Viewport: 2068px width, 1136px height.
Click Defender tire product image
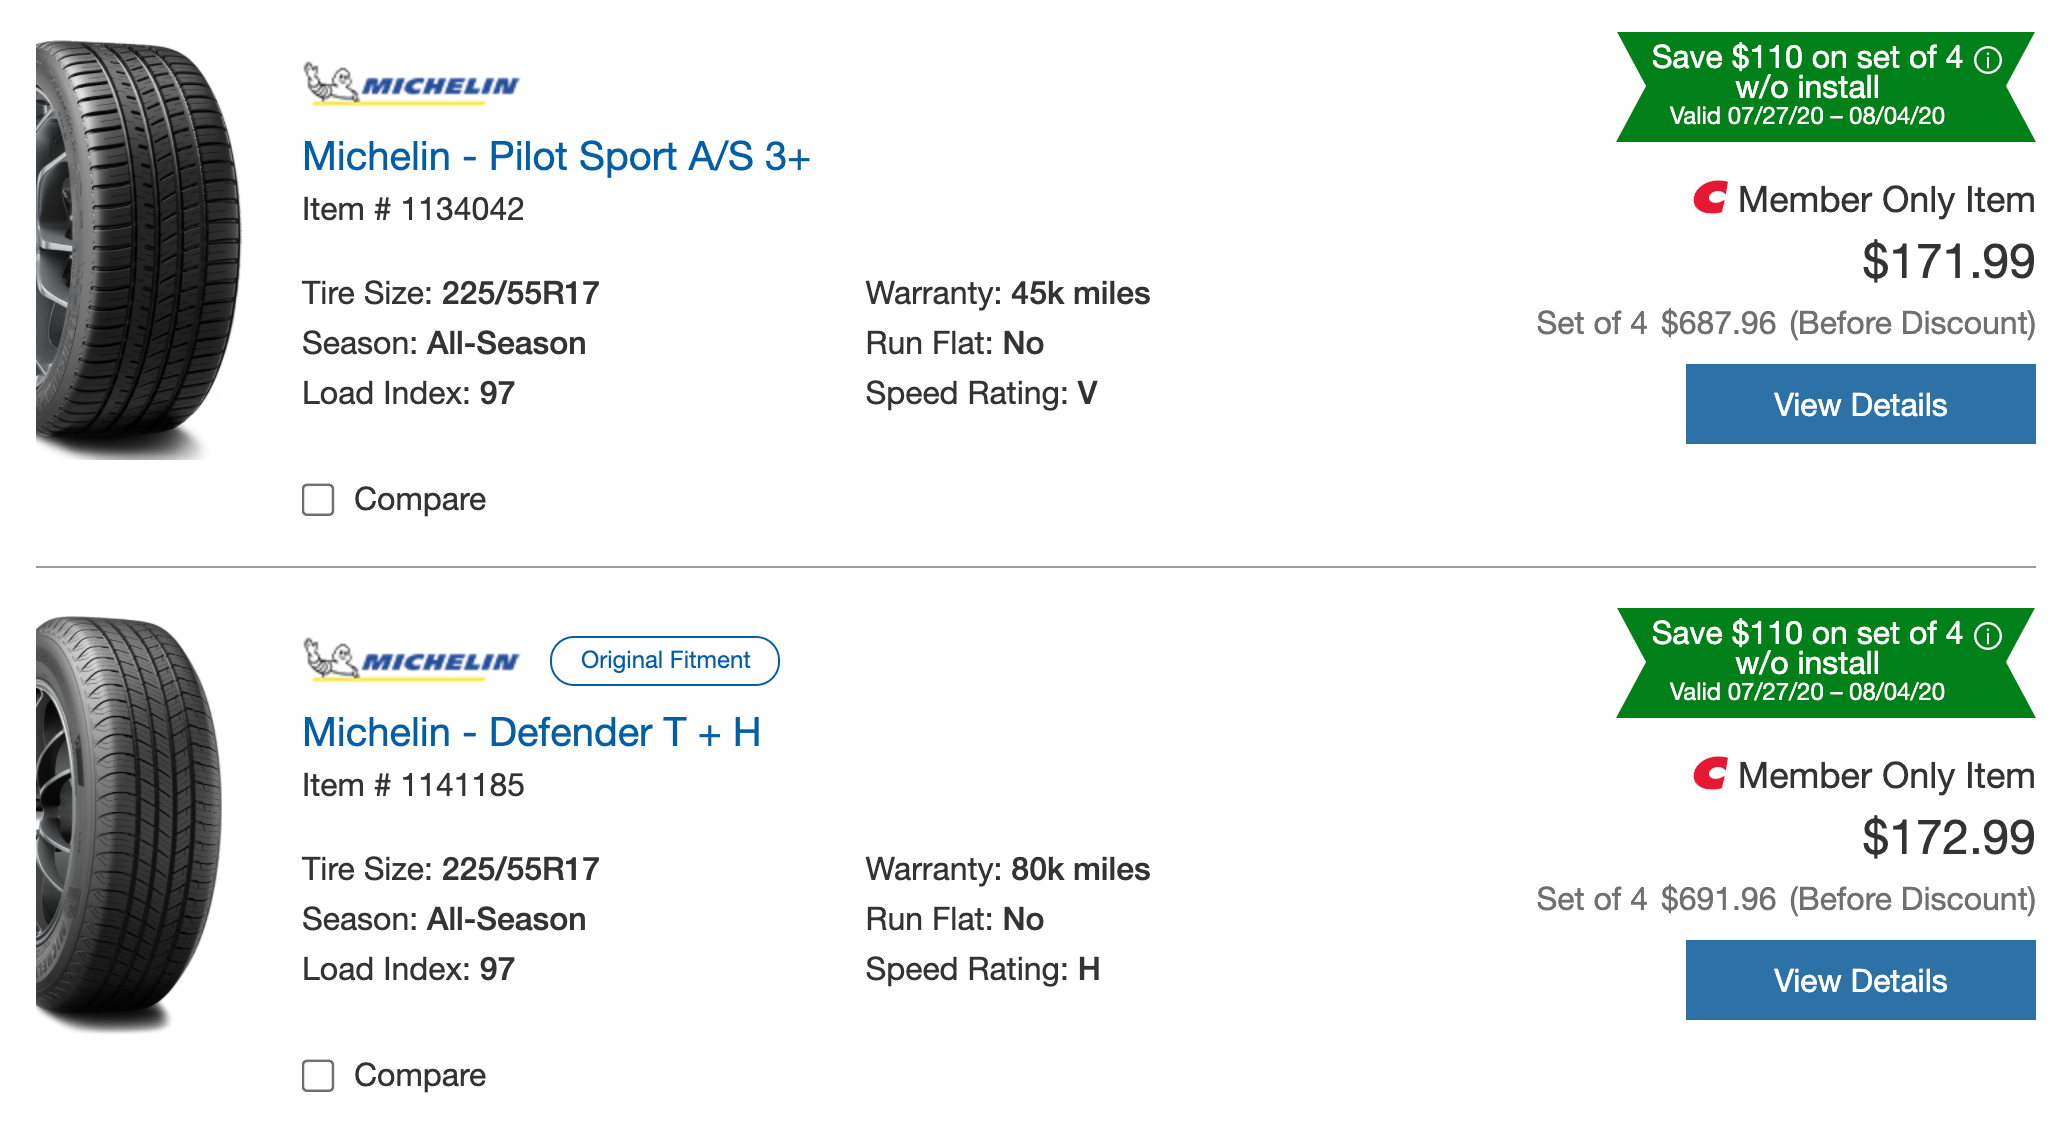(130, 825)
